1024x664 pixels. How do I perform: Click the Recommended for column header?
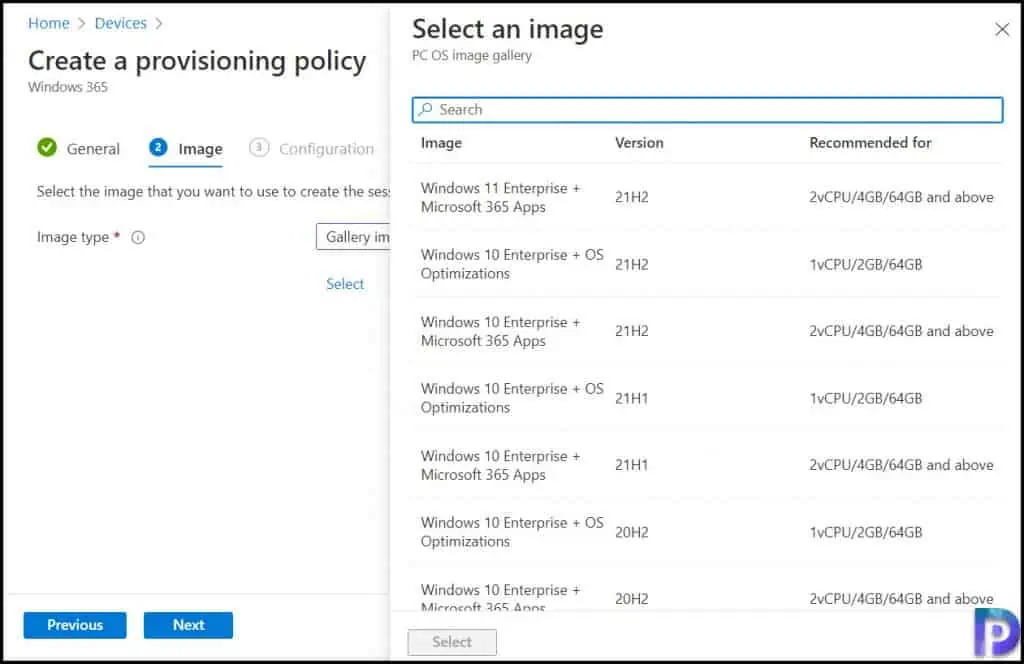click(870, 143)
